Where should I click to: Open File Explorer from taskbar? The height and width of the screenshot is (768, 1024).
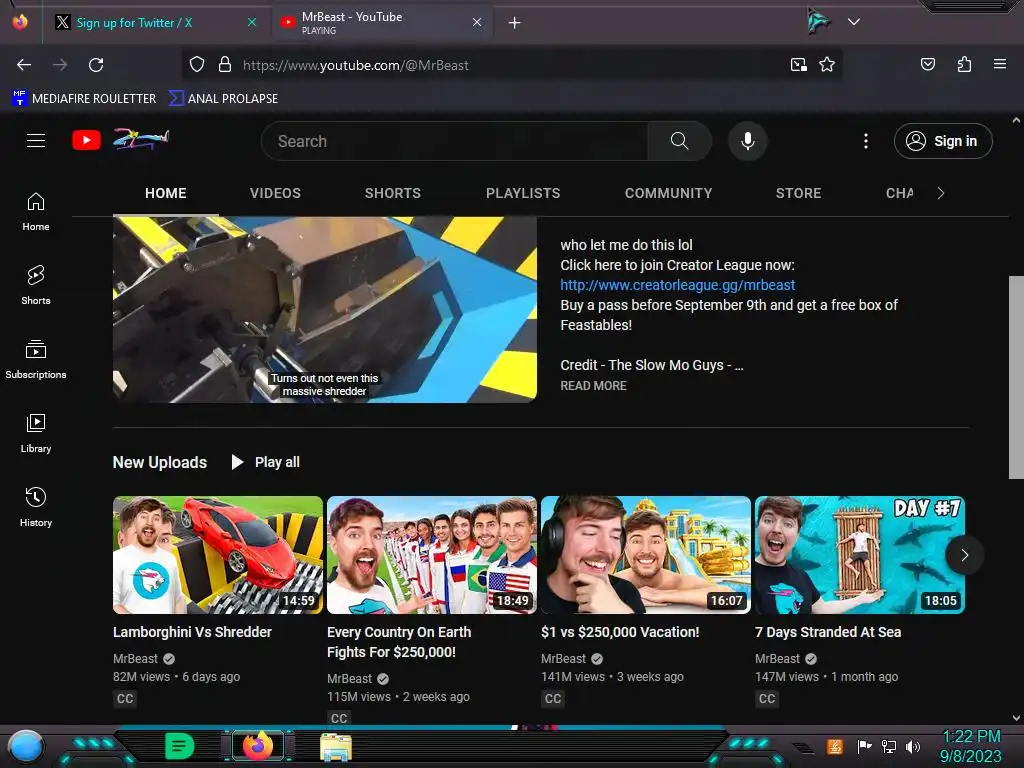pos(336,747)
